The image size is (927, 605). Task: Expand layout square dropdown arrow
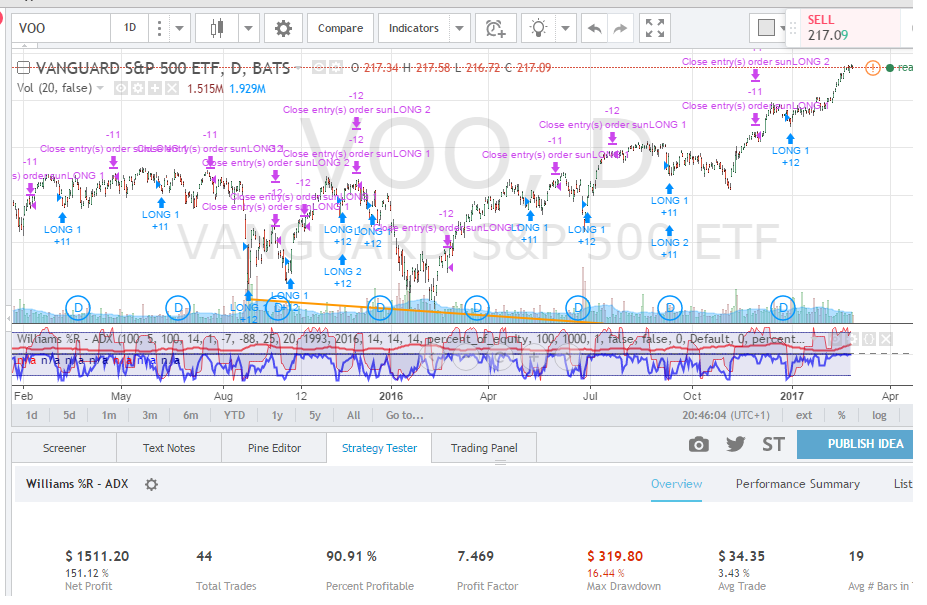tap(782, 28)
